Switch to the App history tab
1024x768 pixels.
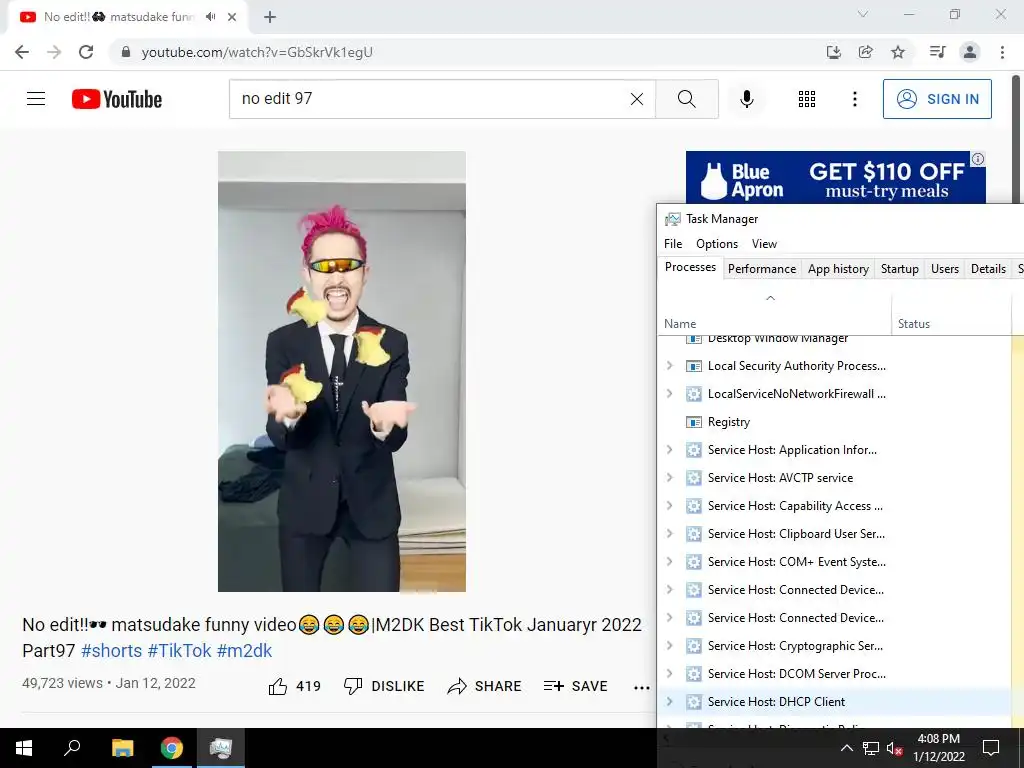(x=838, y=268)
